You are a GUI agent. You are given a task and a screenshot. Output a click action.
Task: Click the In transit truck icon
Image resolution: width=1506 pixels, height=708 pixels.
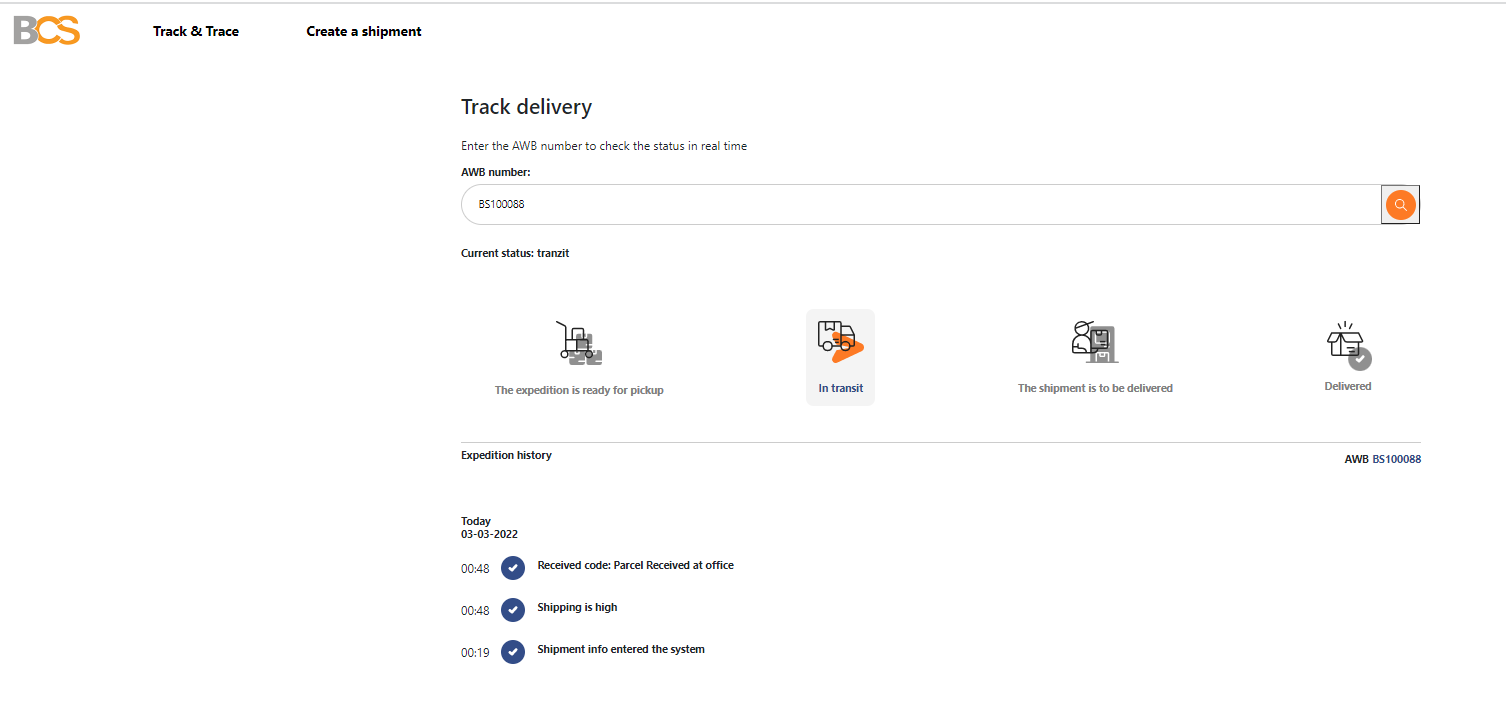(x=839, y=341)
